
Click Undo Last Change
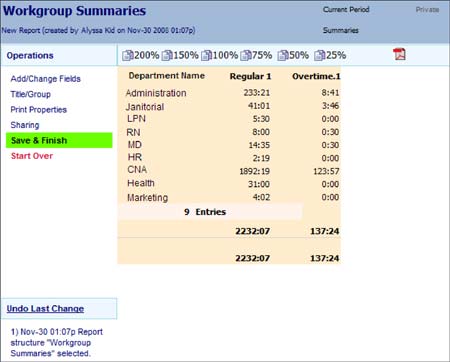tap(45, 309)
